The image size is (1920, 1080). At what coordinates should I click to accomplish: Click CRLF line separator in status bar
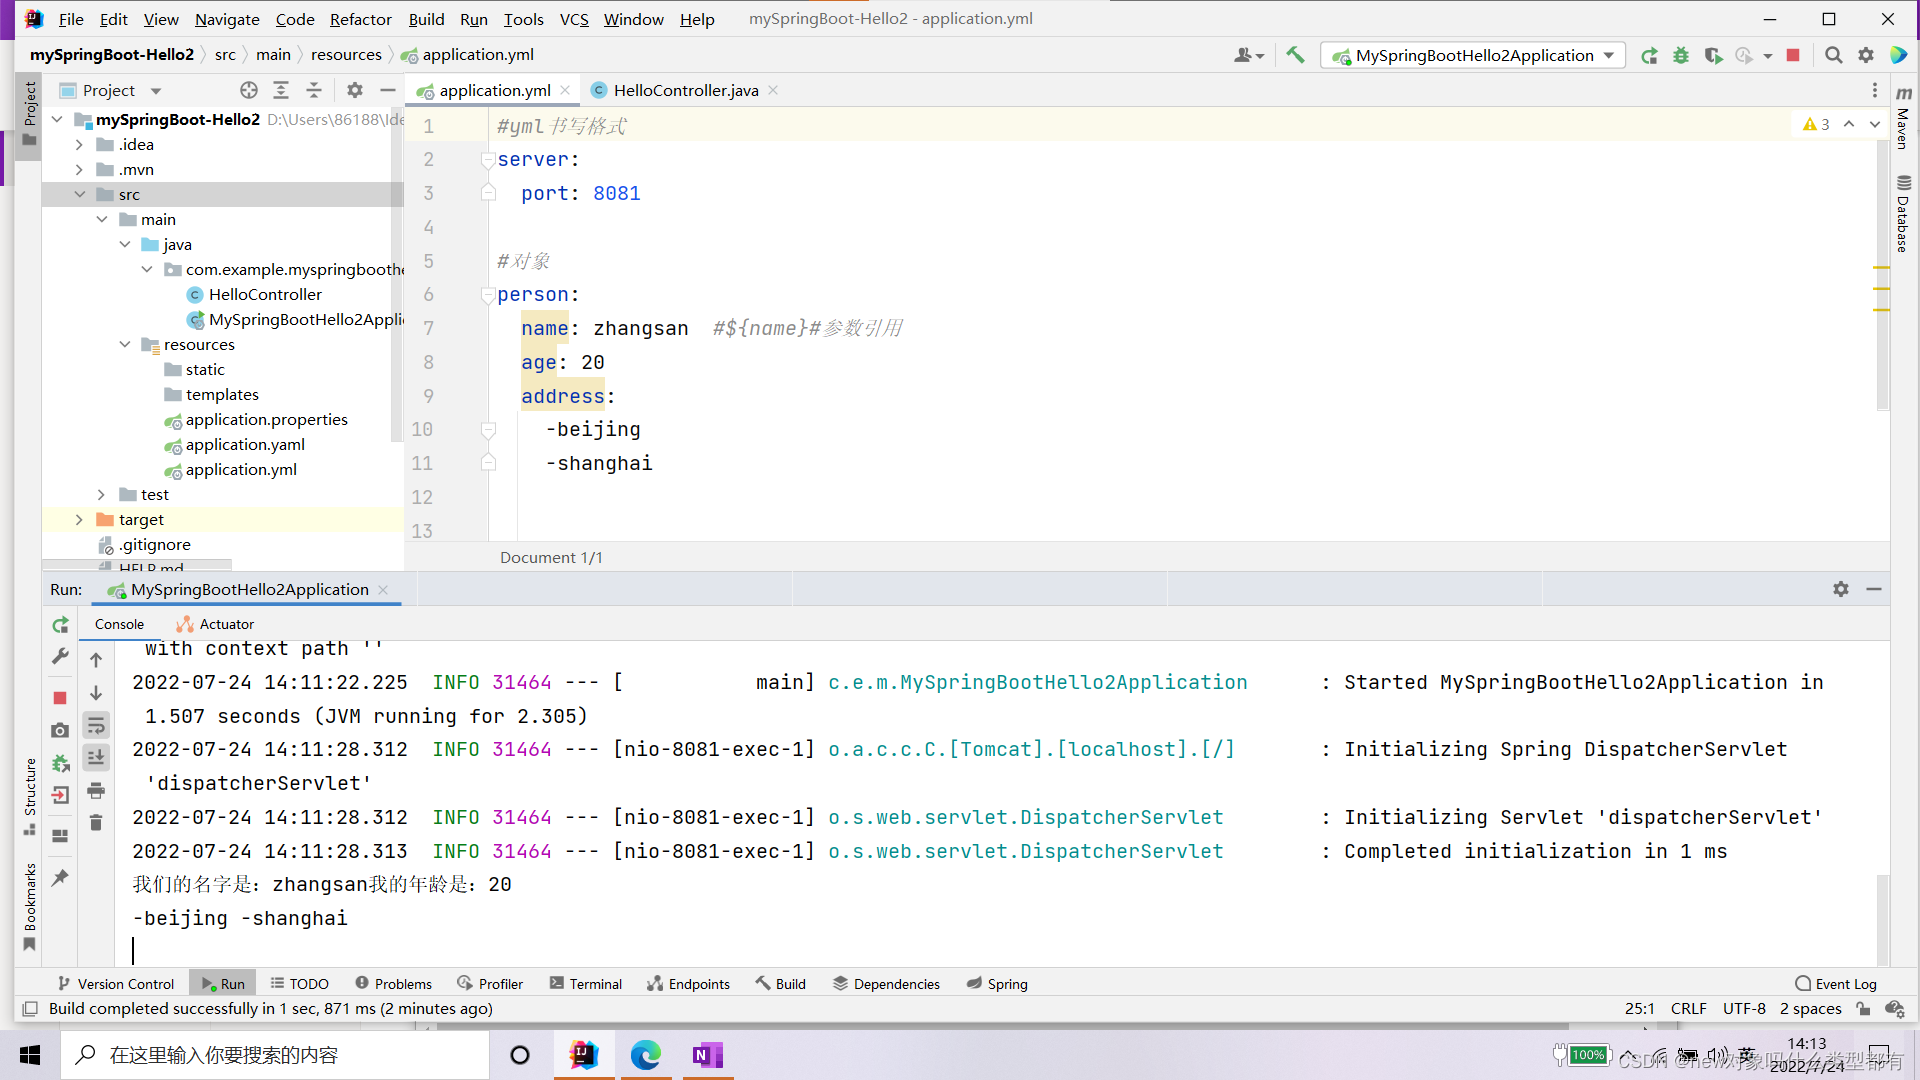pos(1688,1008)
